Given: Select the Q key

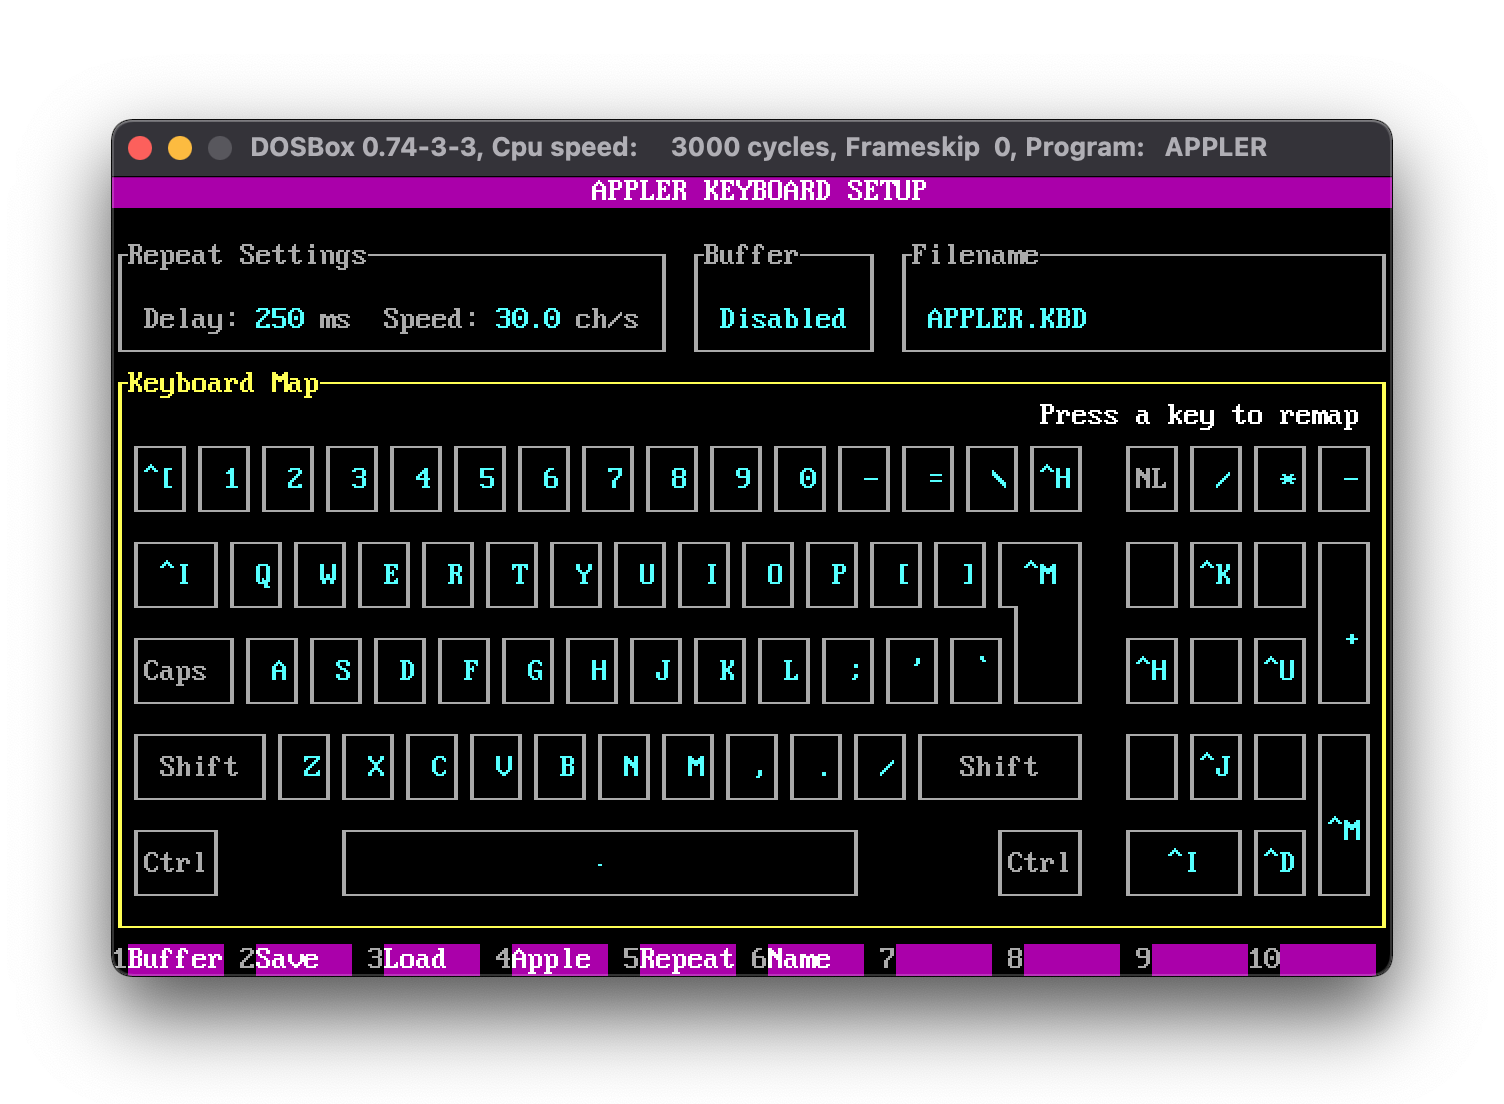Looking at the screenshot, I should [256, 575].
